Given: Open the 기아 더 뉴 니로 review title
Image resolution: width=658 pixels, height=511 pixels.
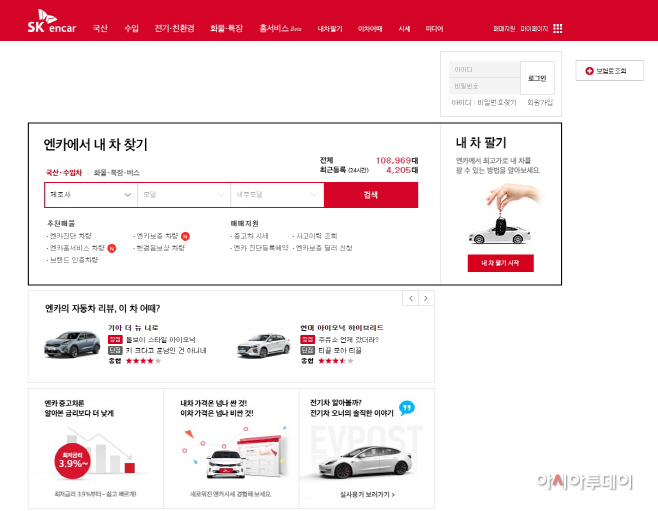Looking at the screenshot, I should [133, 328].
